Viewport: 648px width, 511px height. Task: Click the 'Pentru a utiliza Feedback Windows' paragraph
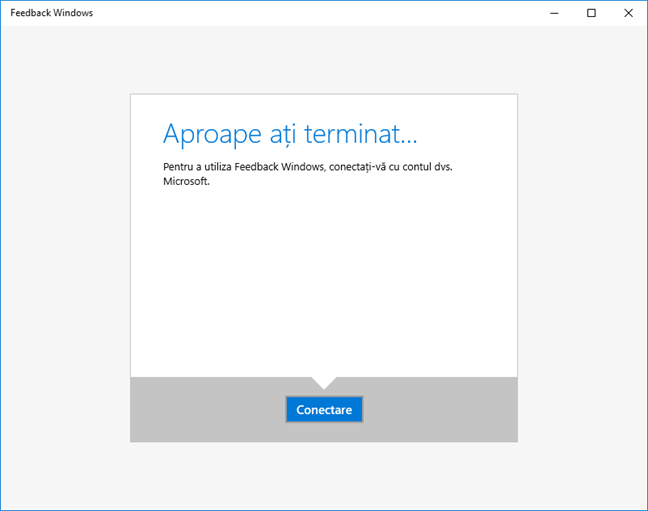pos(307,174)
